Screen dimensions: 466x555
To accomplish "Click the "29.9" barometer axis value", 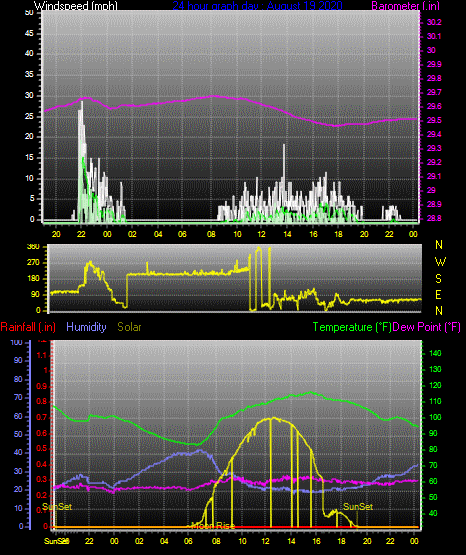I will click(x=434, y=64).
